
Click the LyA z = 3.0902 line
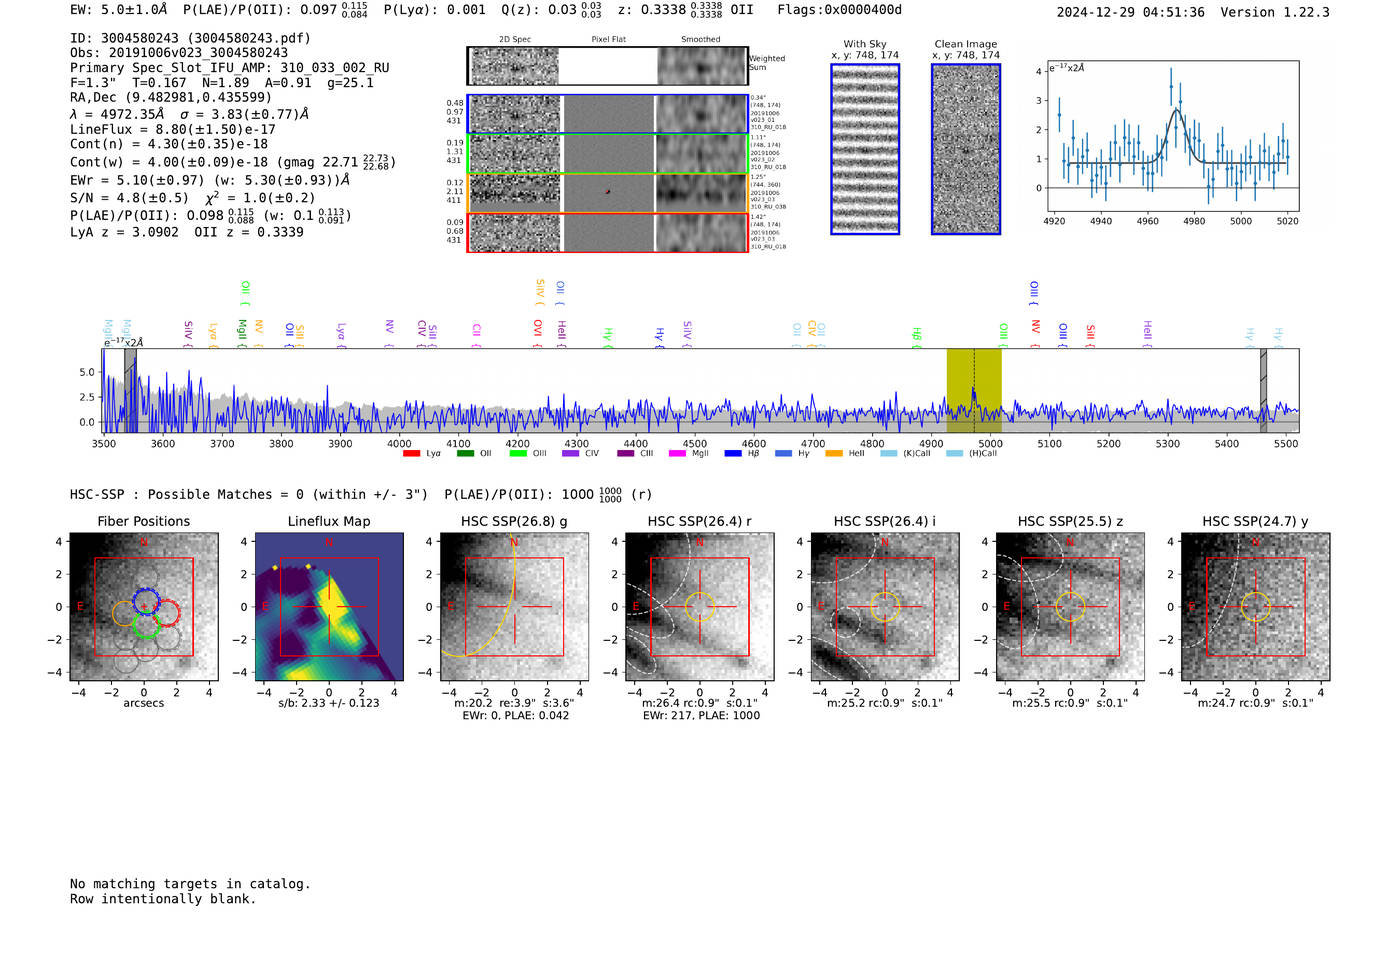click(187, 232)
